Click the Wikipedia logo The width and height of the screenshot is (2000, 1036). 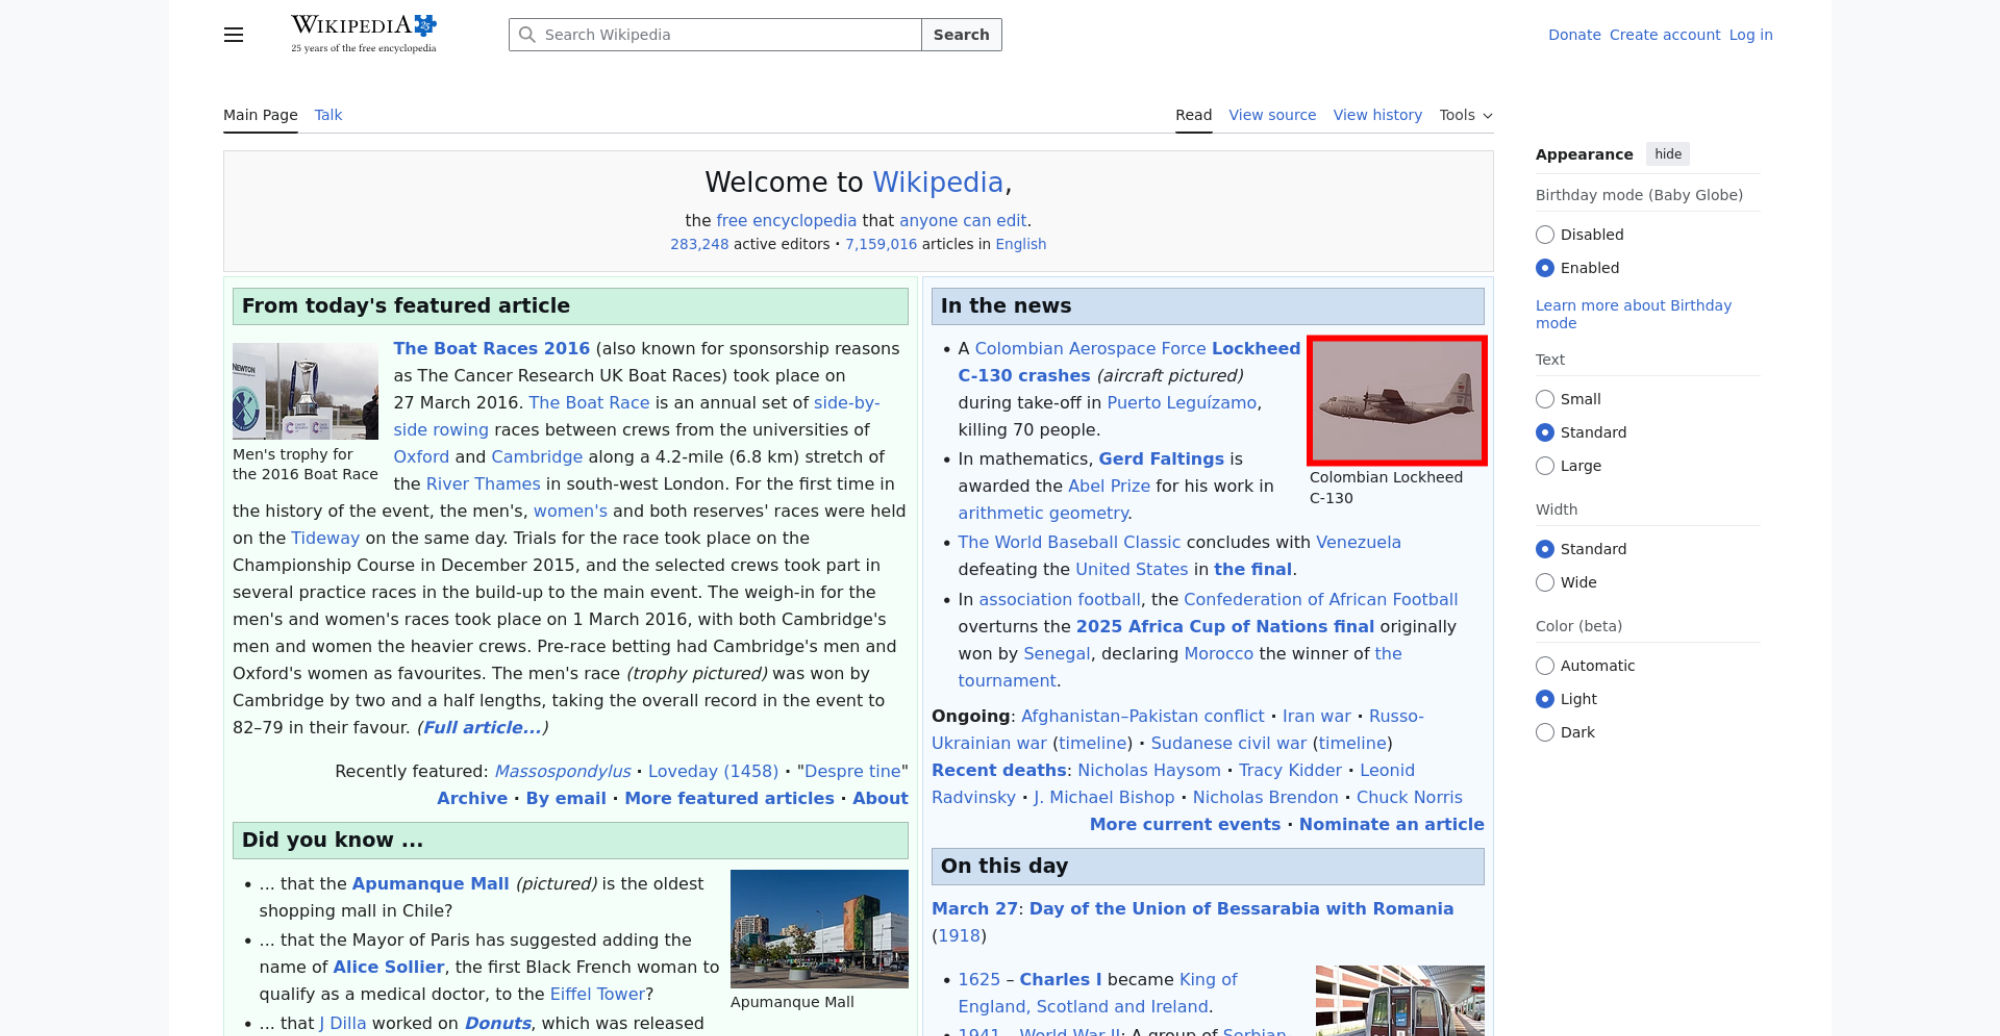(x=363, y=34)
